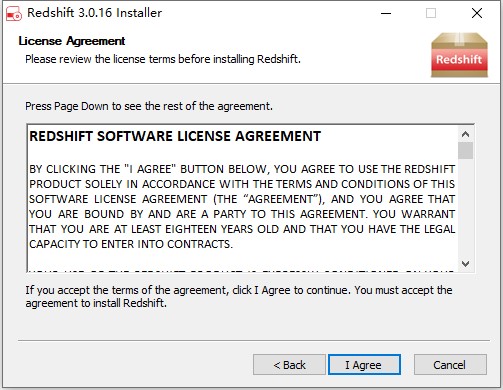This screenshot has width=503, height=390.
Task: Accept the license with I Agree
Action: click(x=364, y=365)
